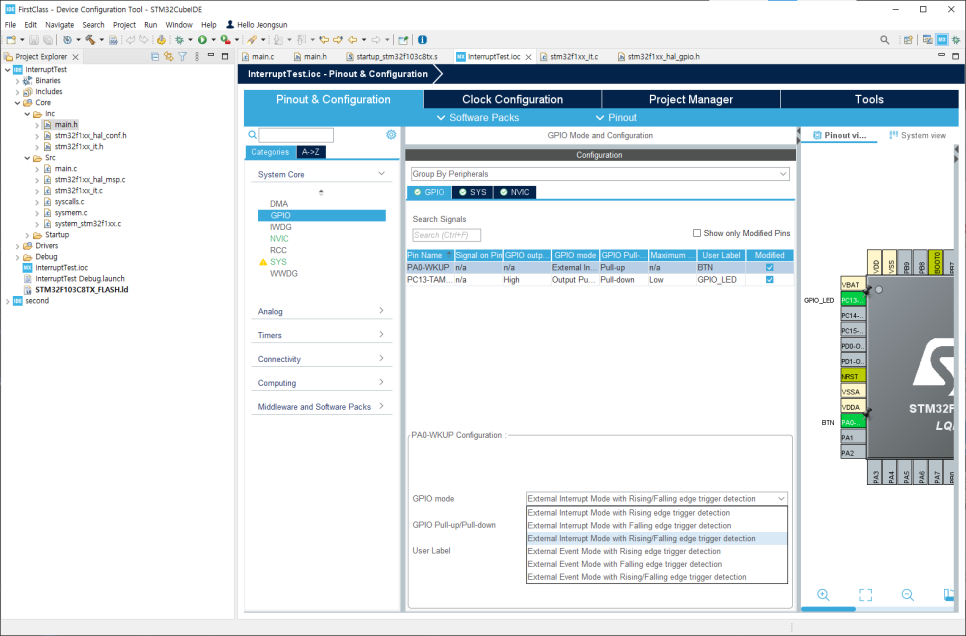Click the green Run toolbar icon

click(202, 40)
